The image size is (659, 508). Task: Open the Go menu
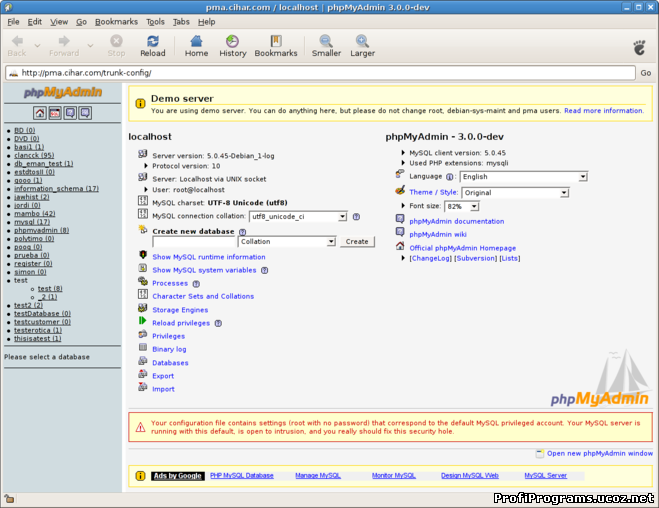tap(81, 22)
